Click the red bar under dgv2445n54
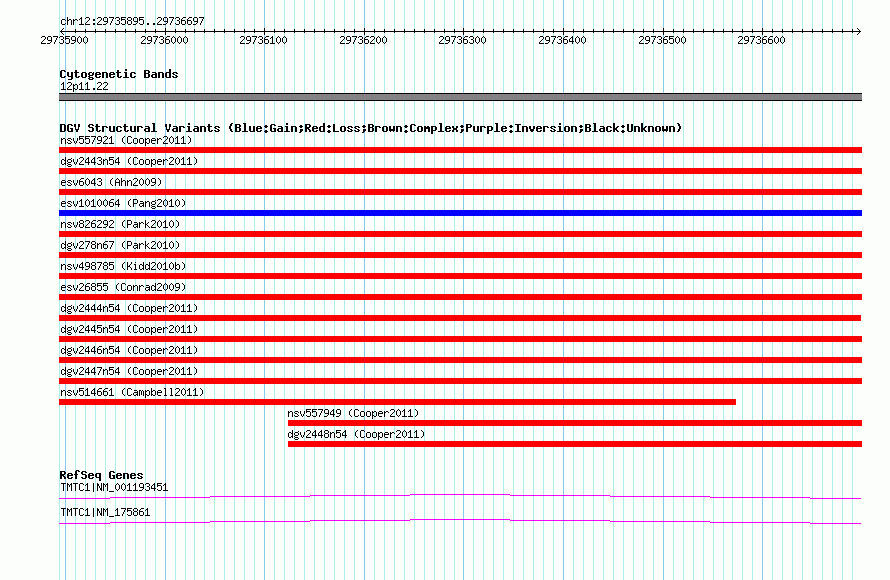This screenshot has width=890, height=580. point(460,339)
